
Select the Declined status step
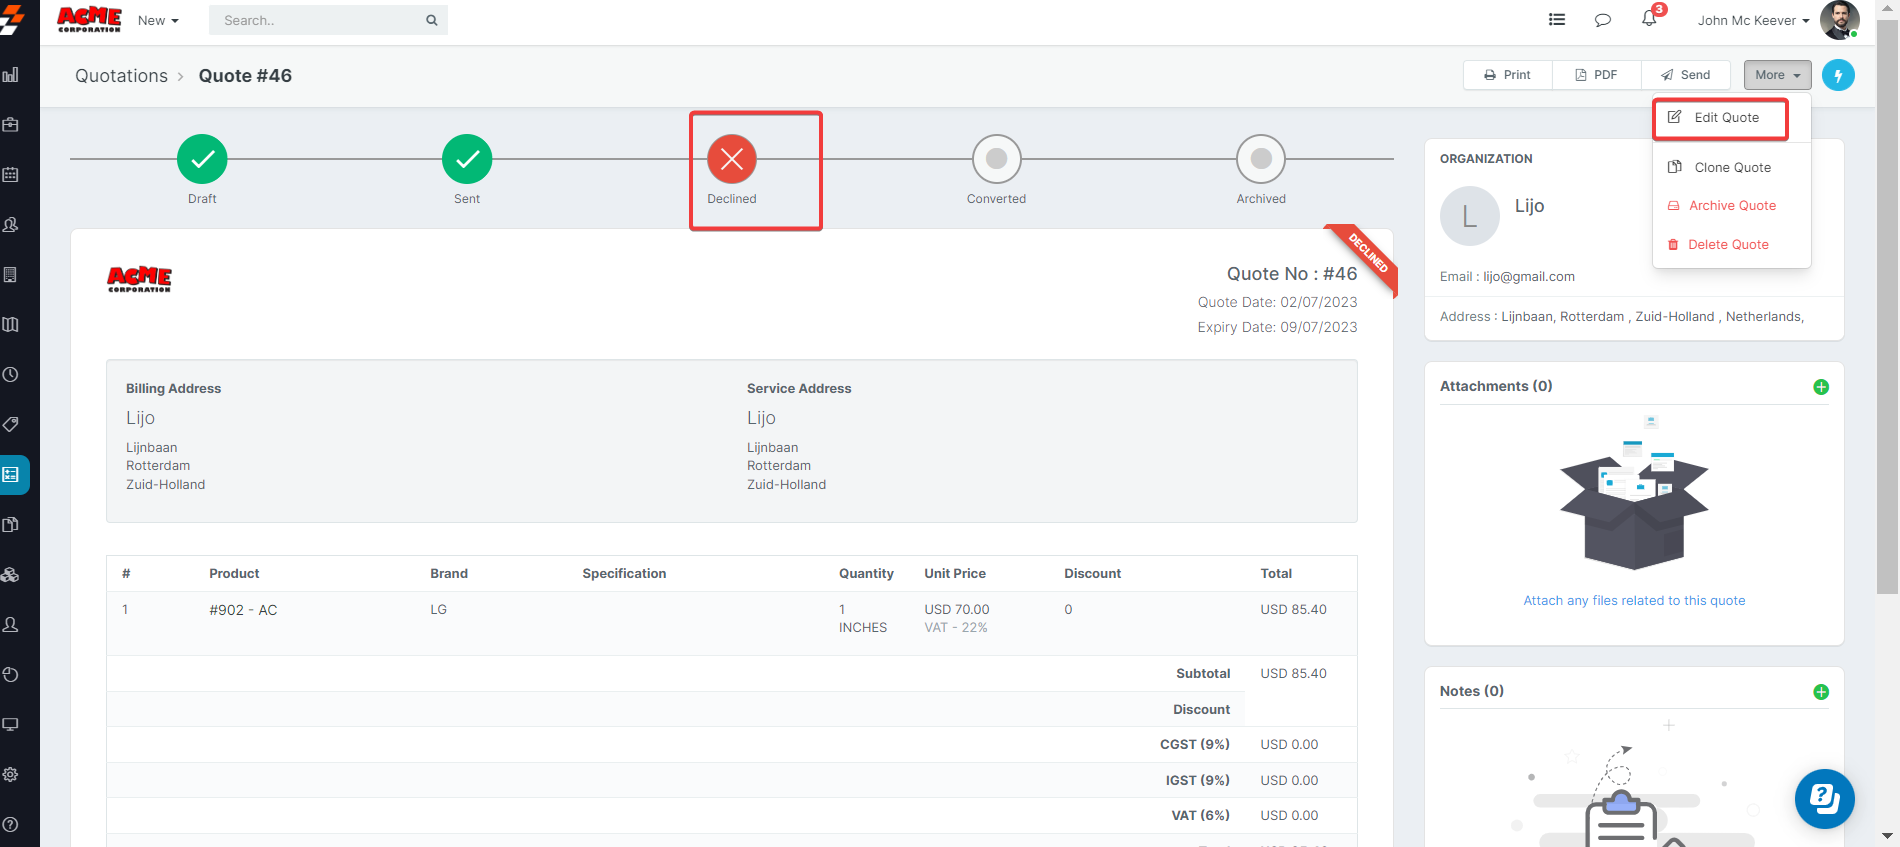coord(732,159)
